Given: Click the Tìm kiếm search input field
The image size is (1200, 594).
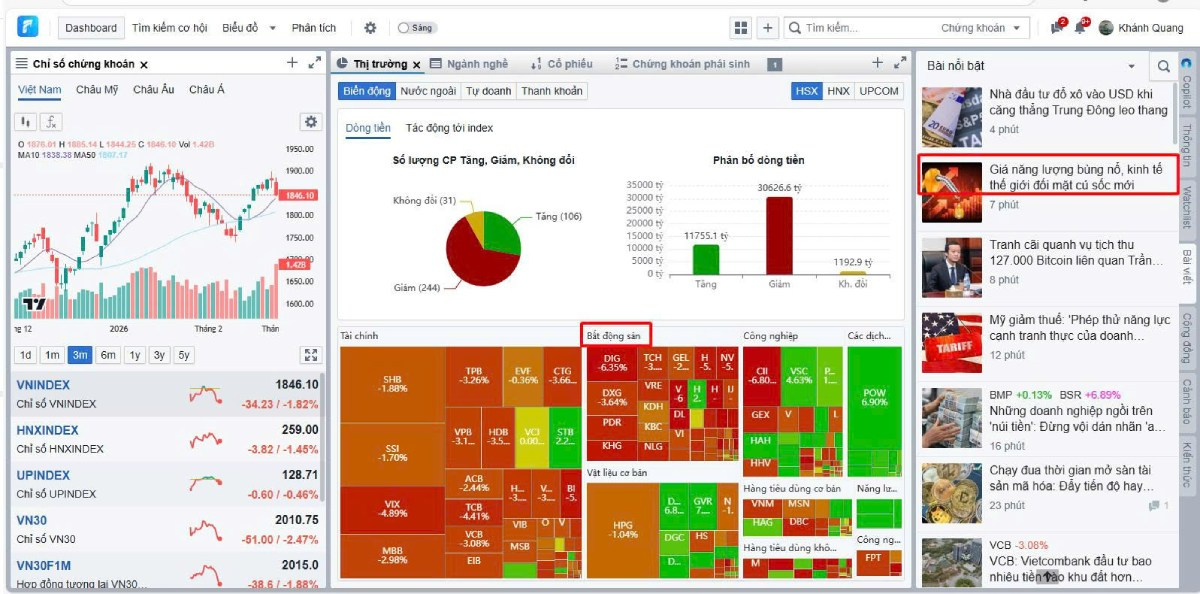Looking at the screenshot, I should (x=865, y=28).
